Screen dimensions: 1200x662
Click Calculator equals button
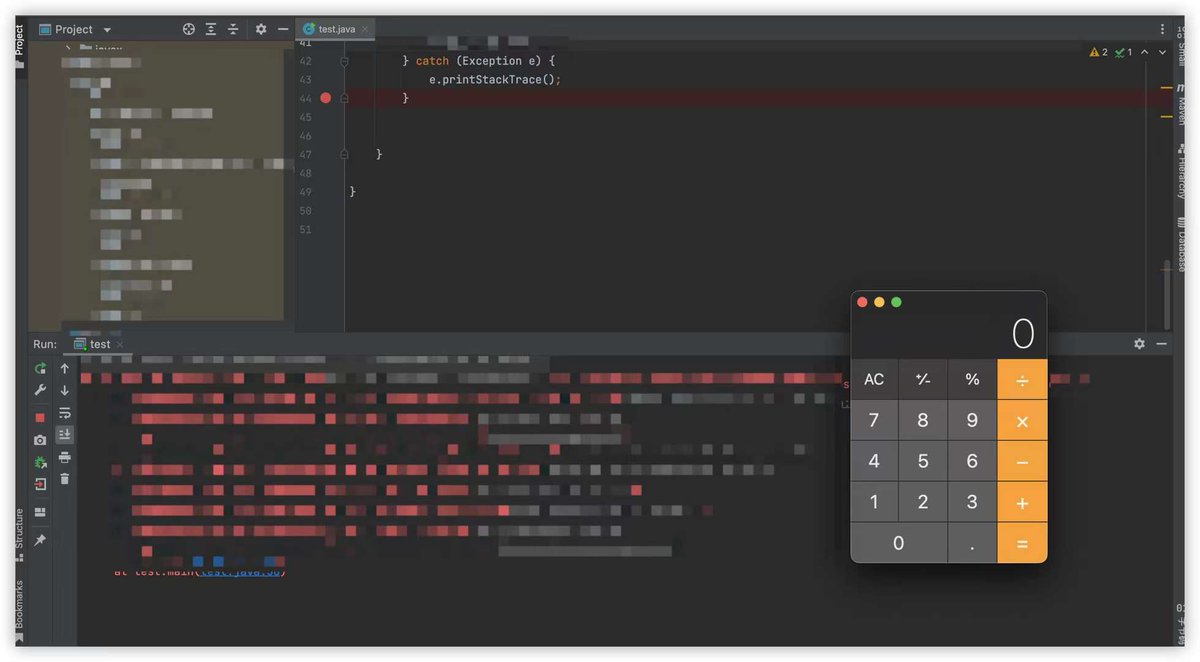1022,543
